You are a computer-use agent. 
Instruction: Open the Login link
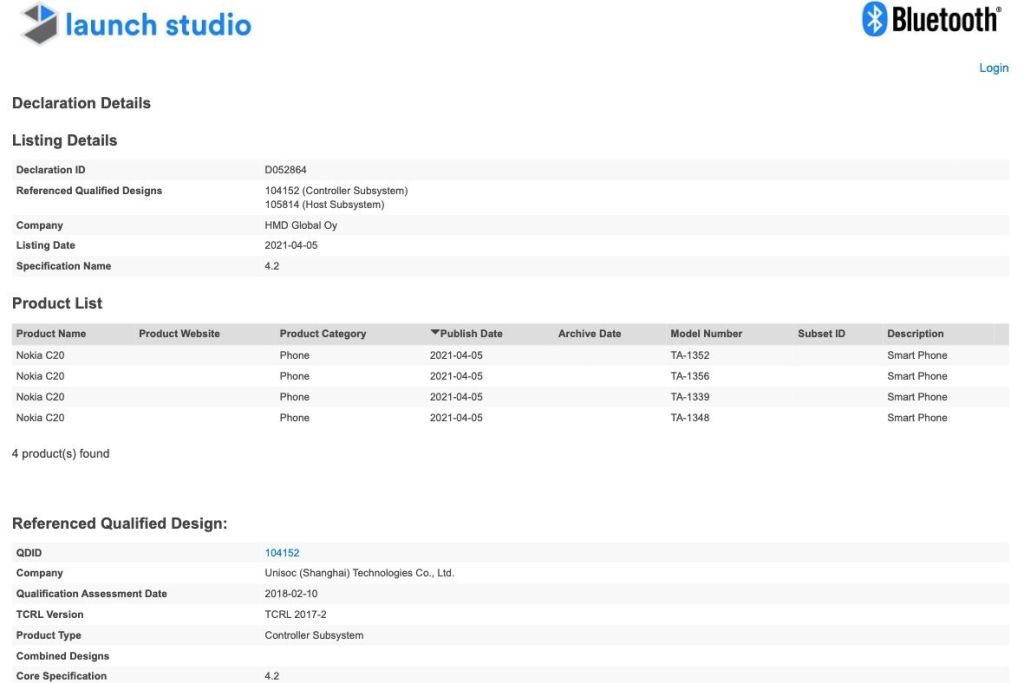tap(994, 68)
